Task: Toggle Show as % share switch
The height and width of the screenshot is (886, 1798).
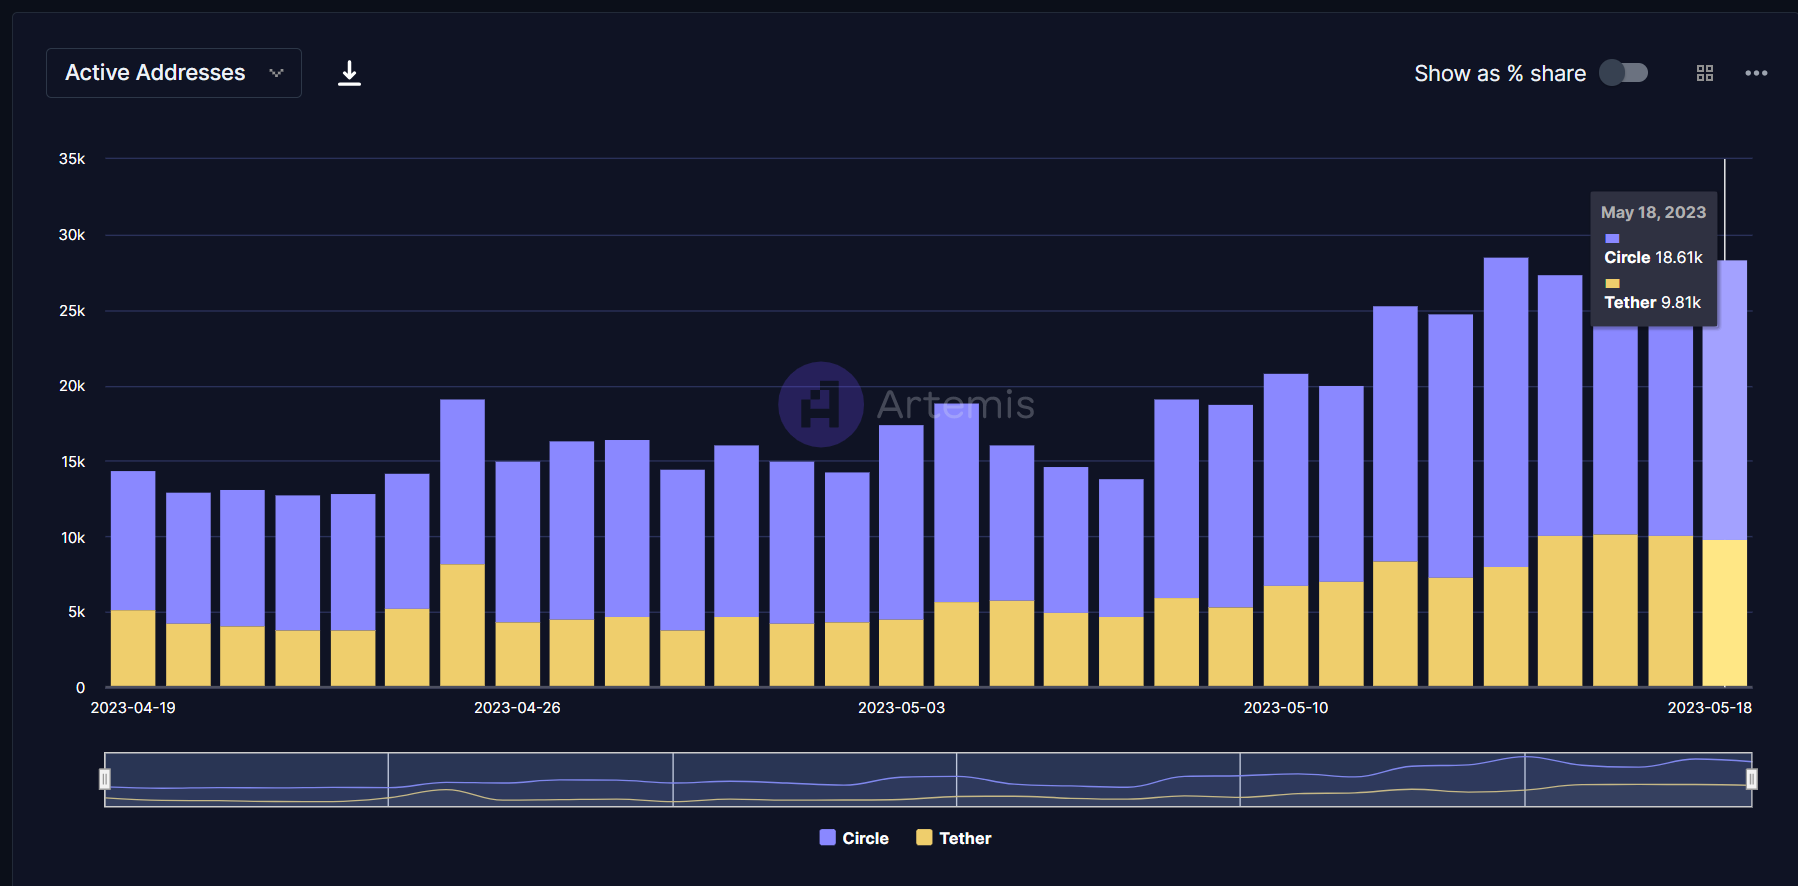Action: 1623,73
